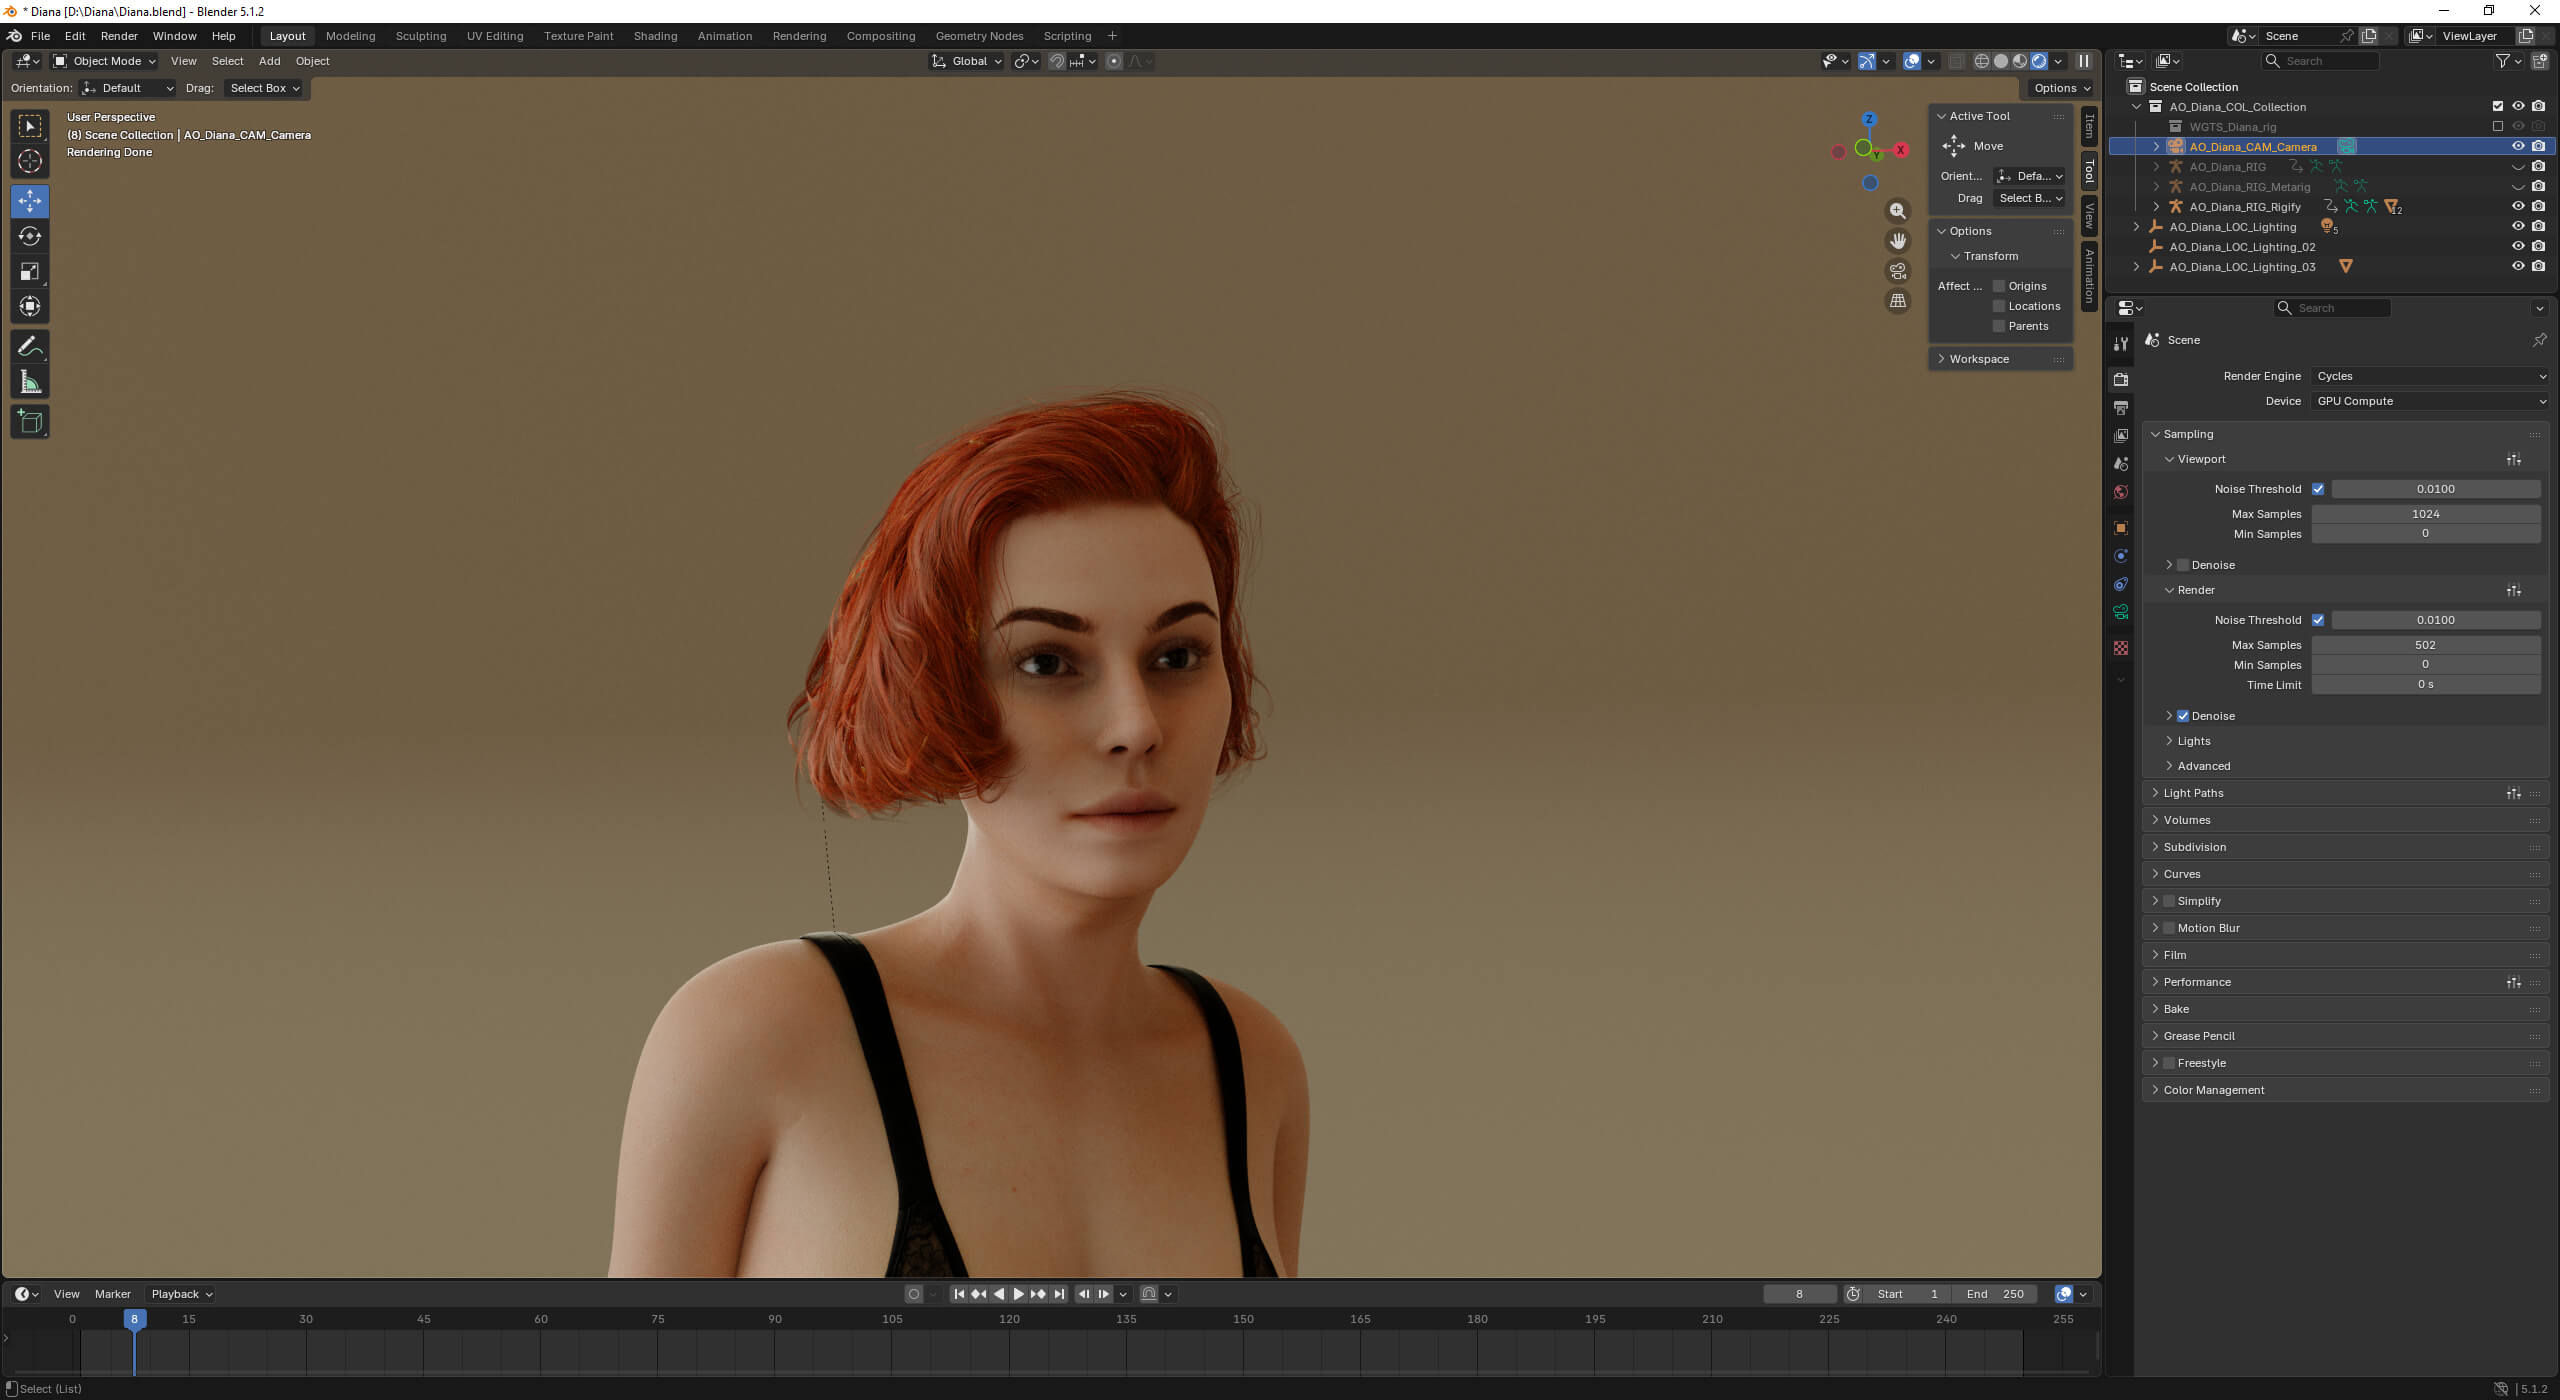Pick the Measure tool
The image size is (2560, 1400).
click(30, 382)
